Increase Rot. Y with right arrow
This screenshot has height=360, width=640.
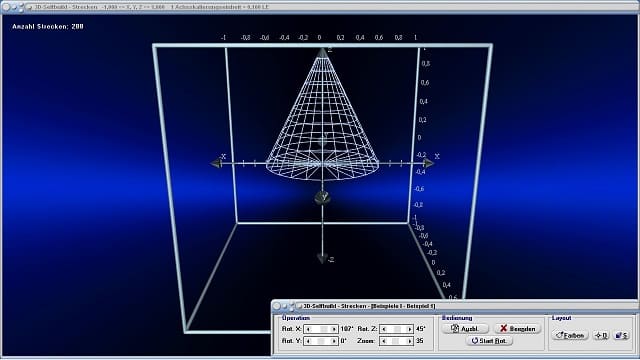[x=334, y=341]
